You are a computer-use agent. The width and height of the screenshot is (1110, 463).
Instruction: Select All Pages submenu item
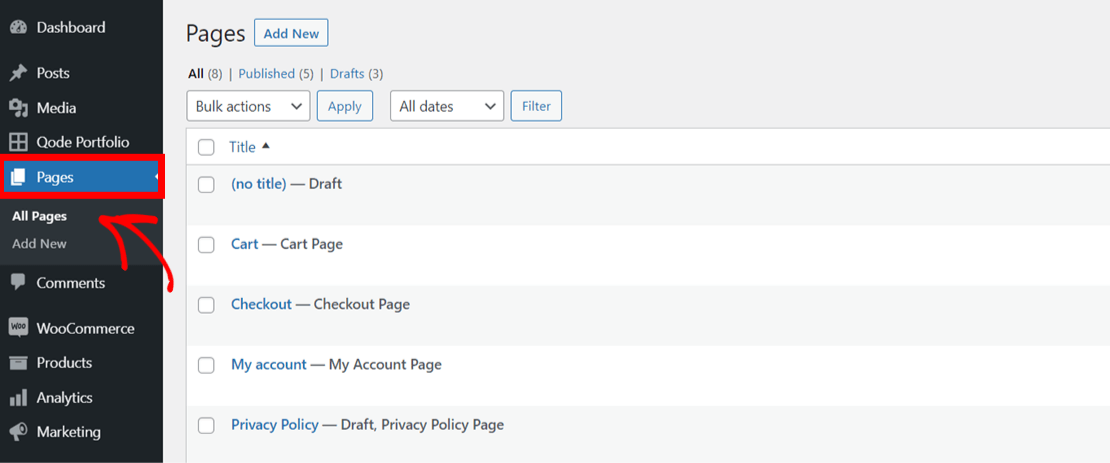pyautogui.click(x=40, y=217)
